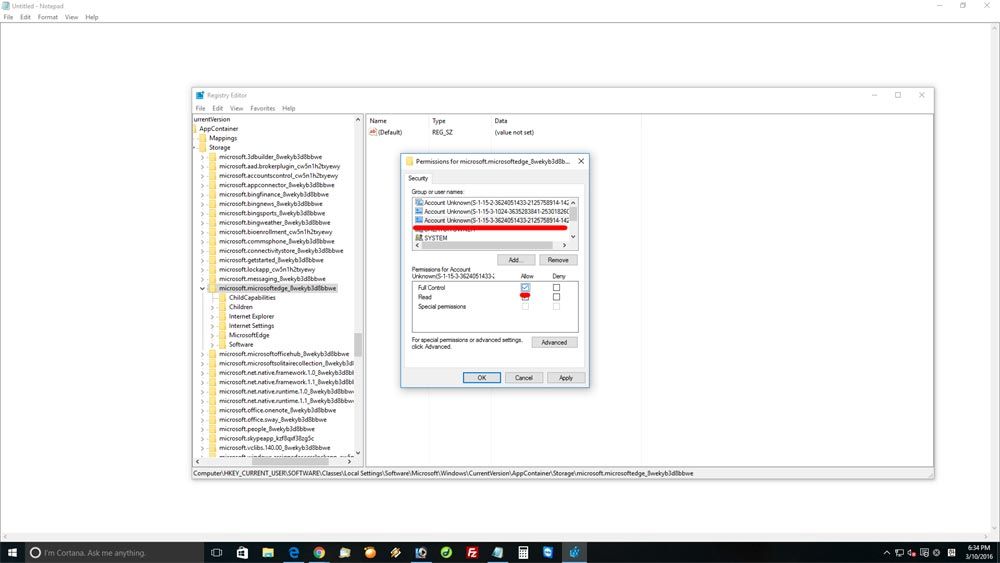1000x563 pixels.
Task: Open Registry Editor File menu
Action: tap(200, 108)
